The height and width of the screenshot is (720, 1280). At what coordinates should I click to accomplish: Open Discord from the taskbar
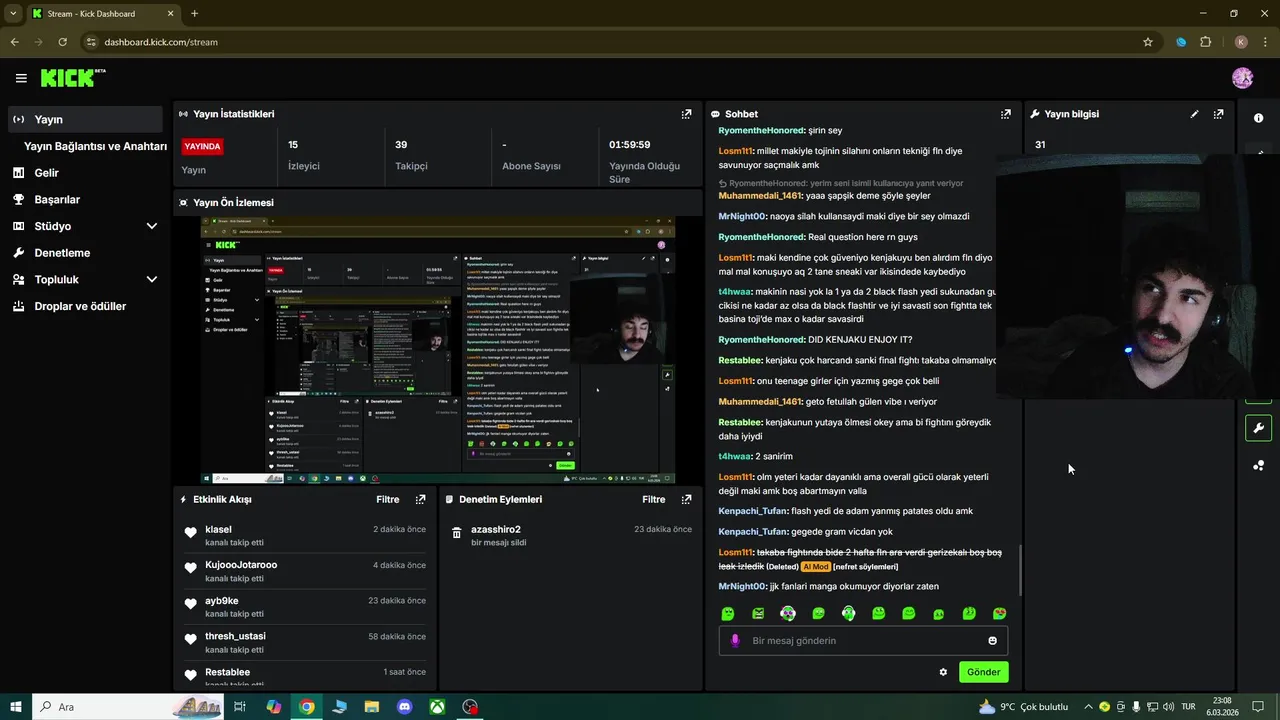tap(404, 707)
